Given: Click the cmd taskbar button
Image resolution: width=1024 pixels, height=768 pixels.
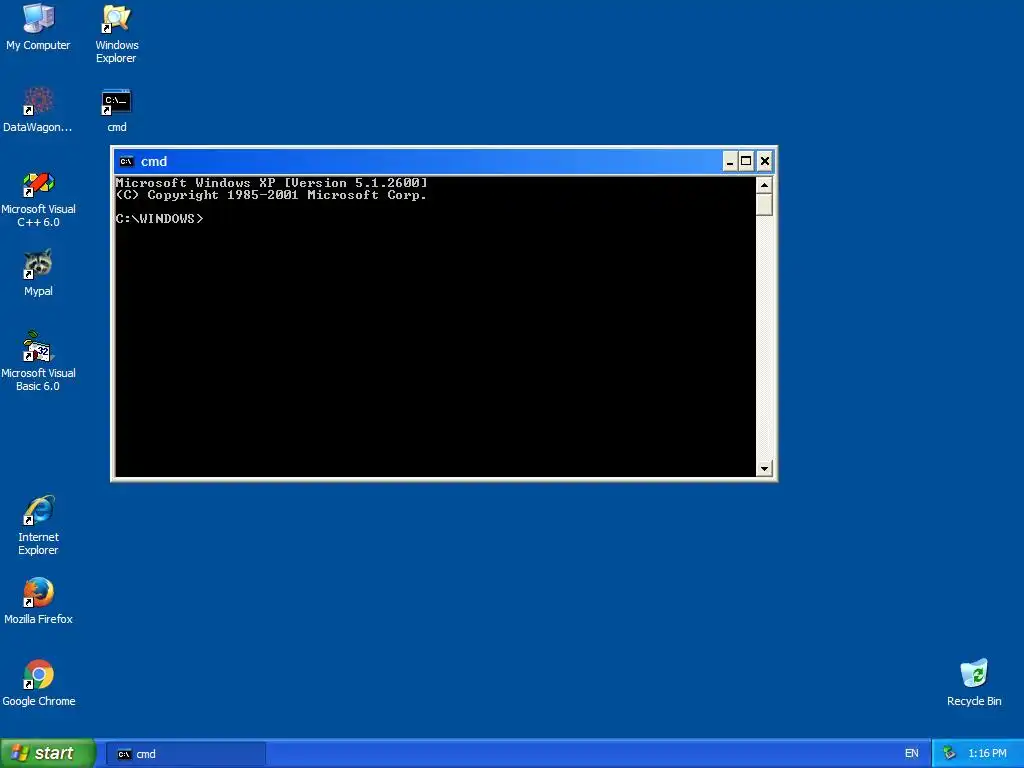Looking at the screenshot, I should point(185,754).
